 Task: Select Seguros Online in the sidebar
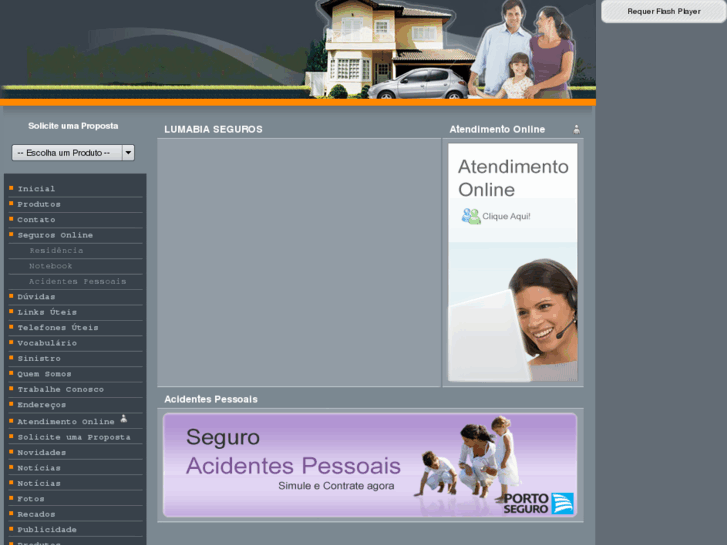55,235
